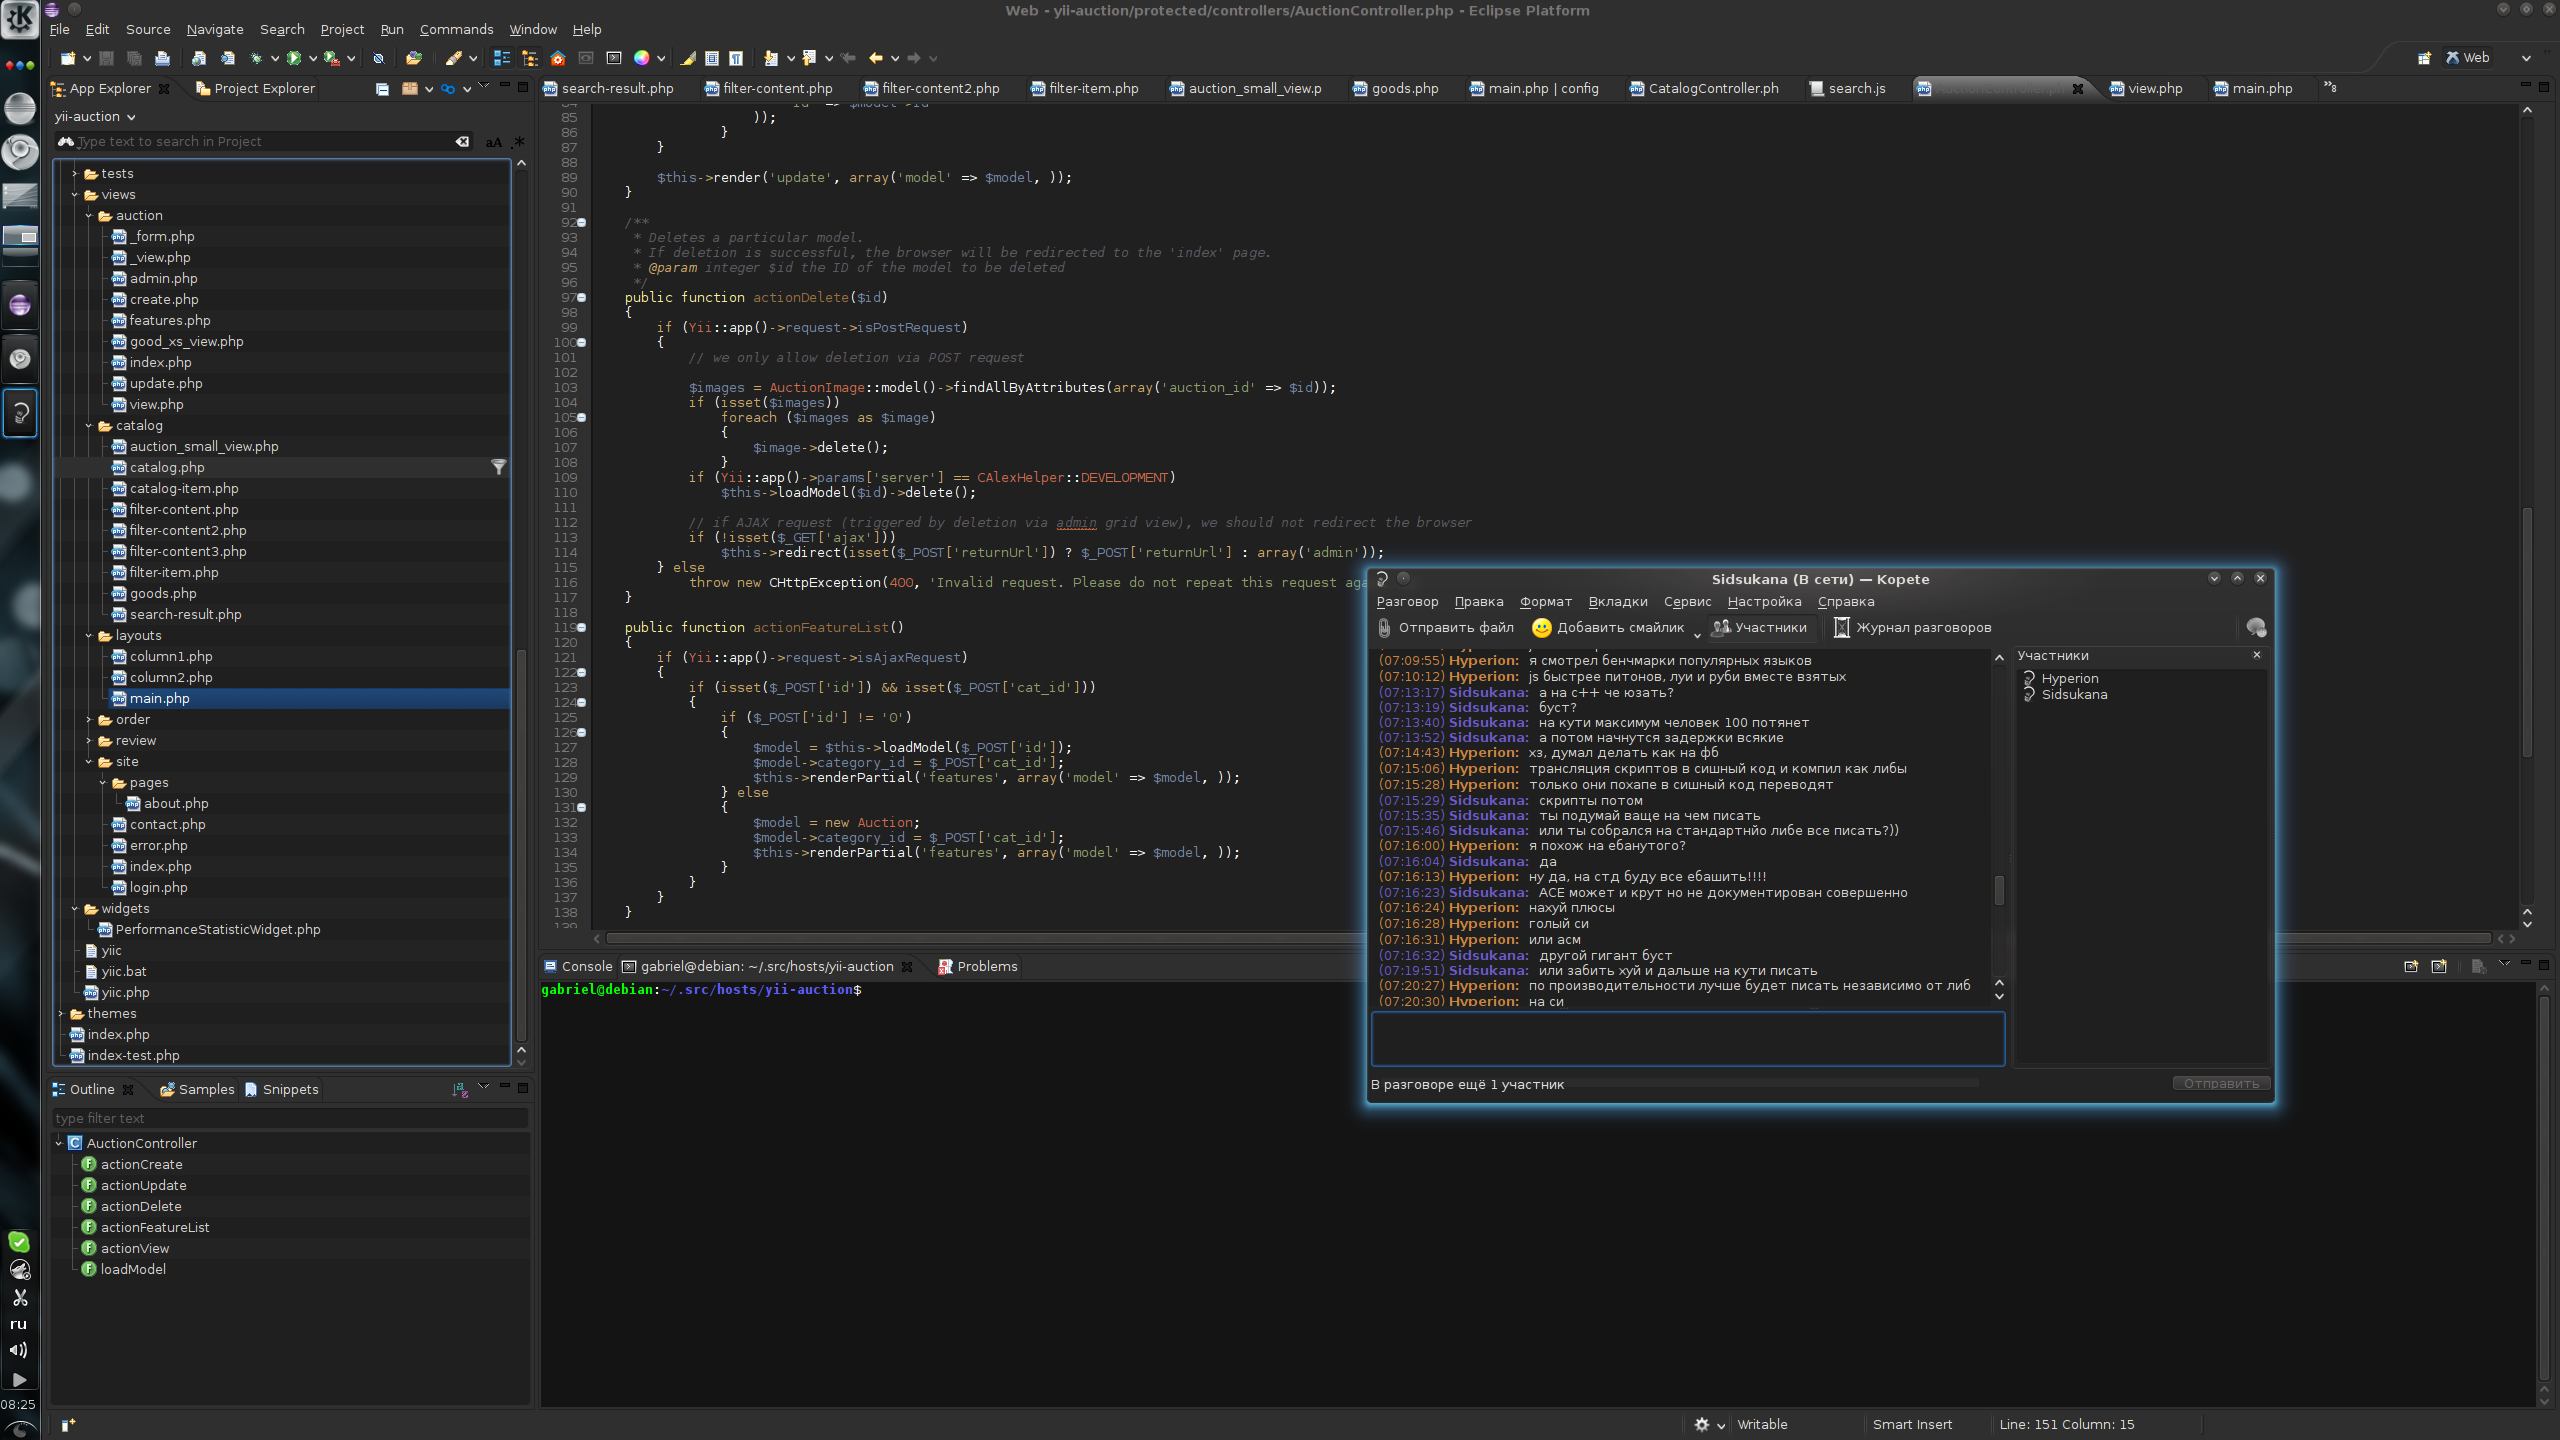Toggle Link with Editor in App Explorer
This screenshot has height=1440, width=2560.
(448, 89)
